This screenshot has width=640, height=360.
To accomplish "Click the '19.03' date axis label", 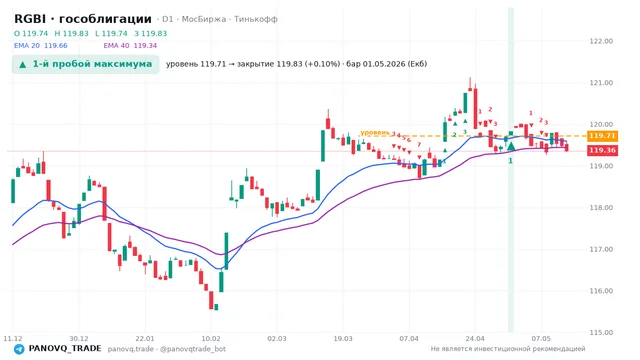I will tap(343, 339).
